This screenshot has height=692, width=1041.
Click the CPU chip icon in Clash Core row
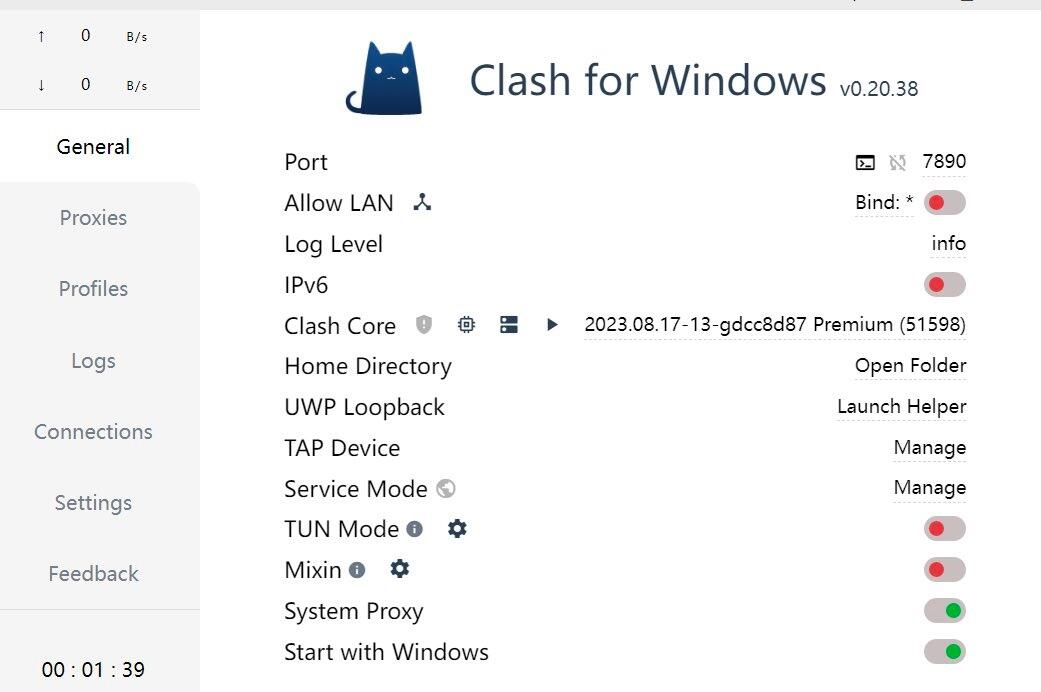[x=466, y=325]
